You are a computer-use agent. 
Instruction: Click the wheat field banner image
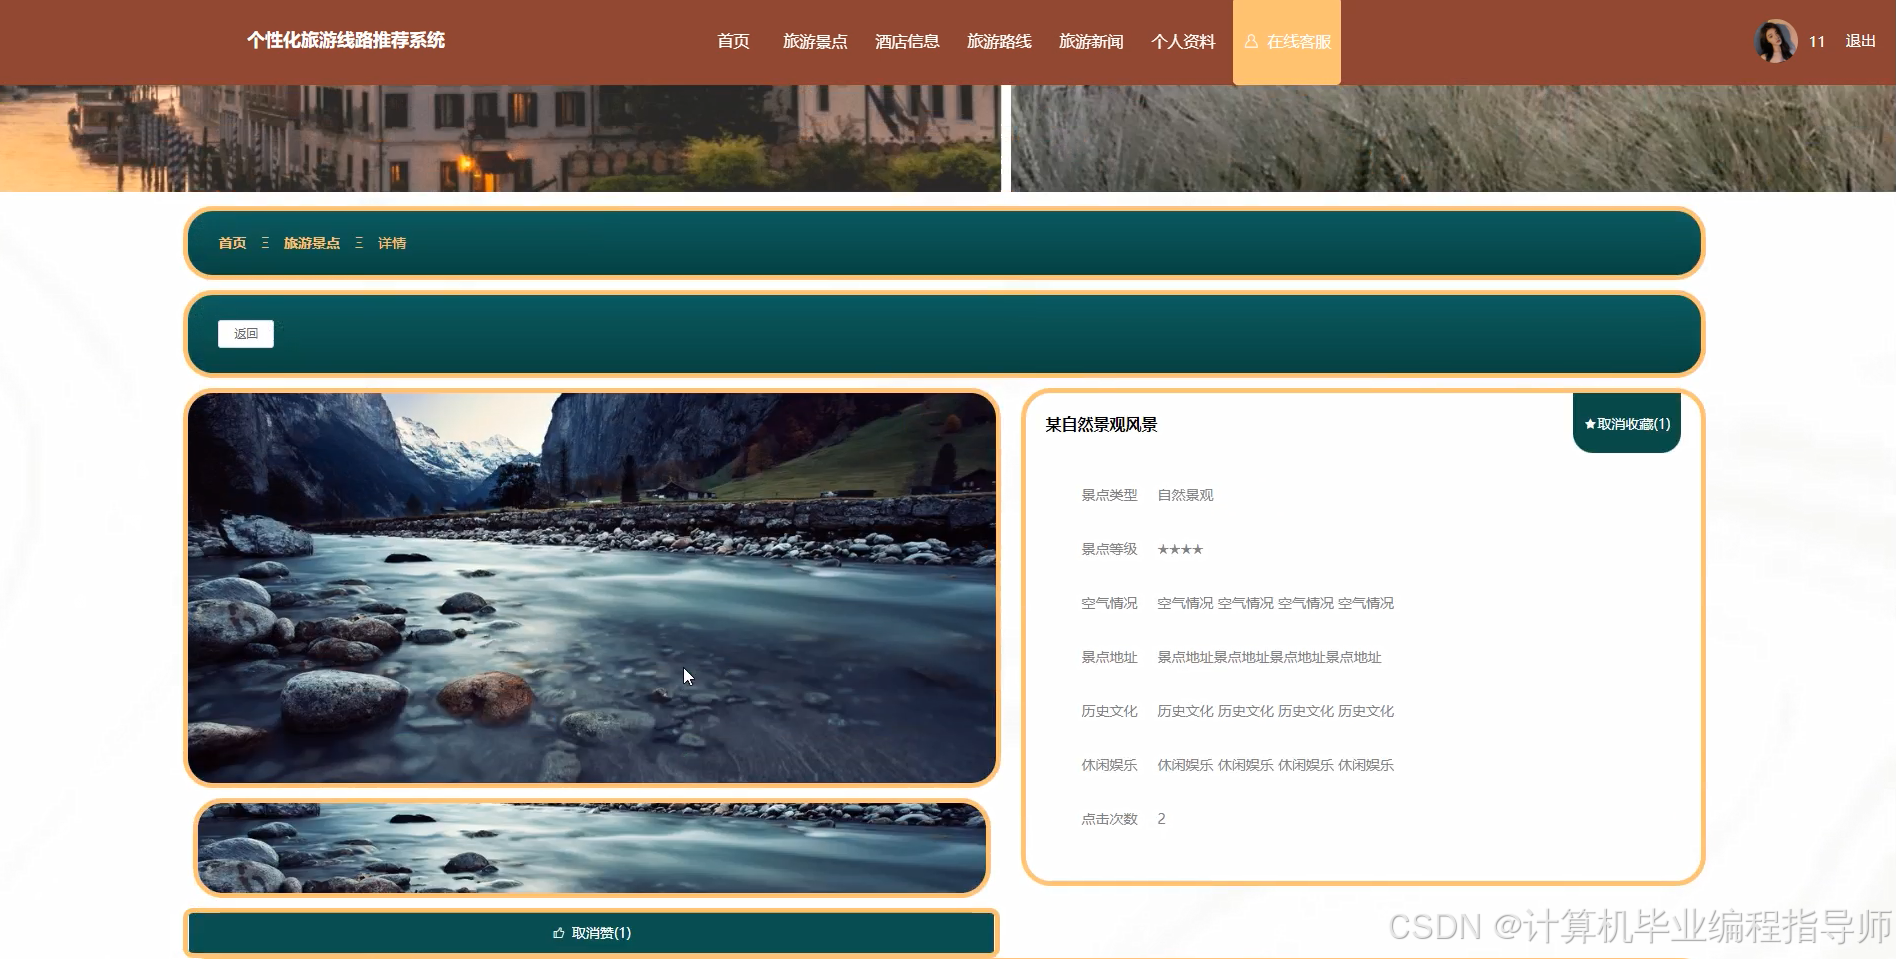1453,138
